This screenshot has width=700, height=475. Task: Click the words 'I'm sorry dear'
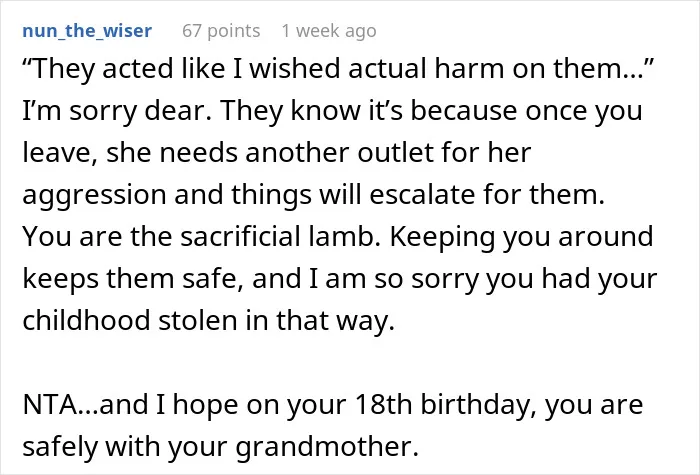[x=117, y=111]
